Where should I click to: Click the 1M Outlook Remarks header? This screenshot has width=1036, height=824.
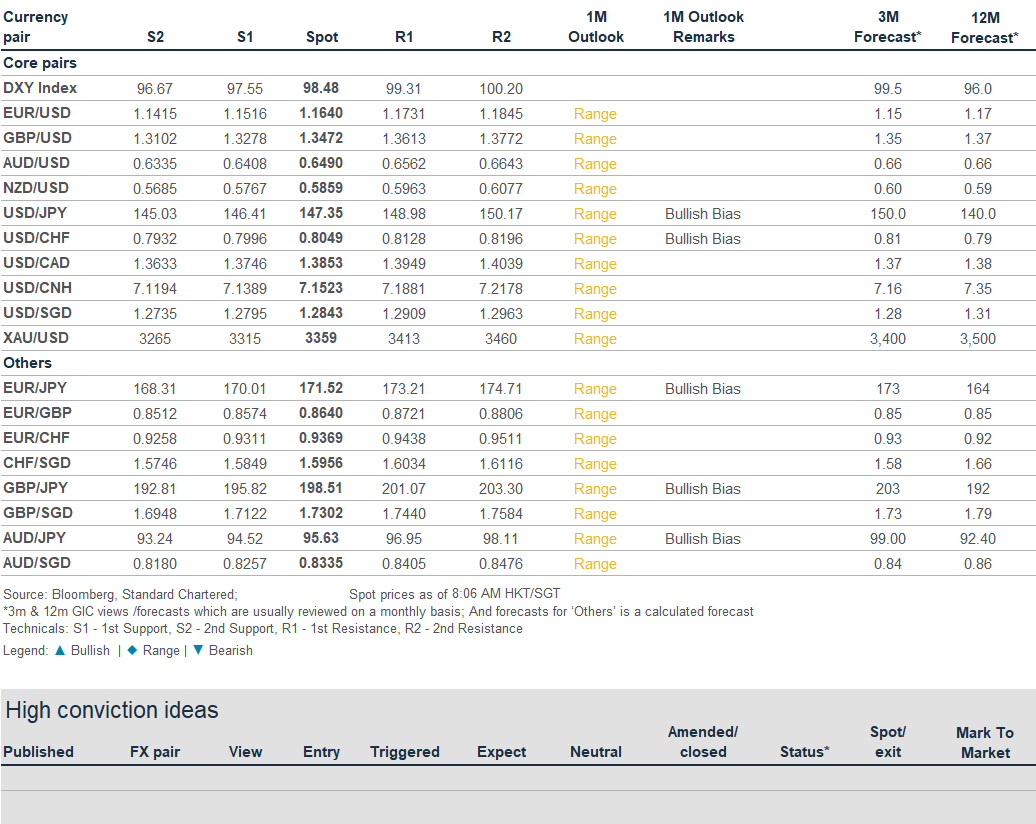pos(704,27)
